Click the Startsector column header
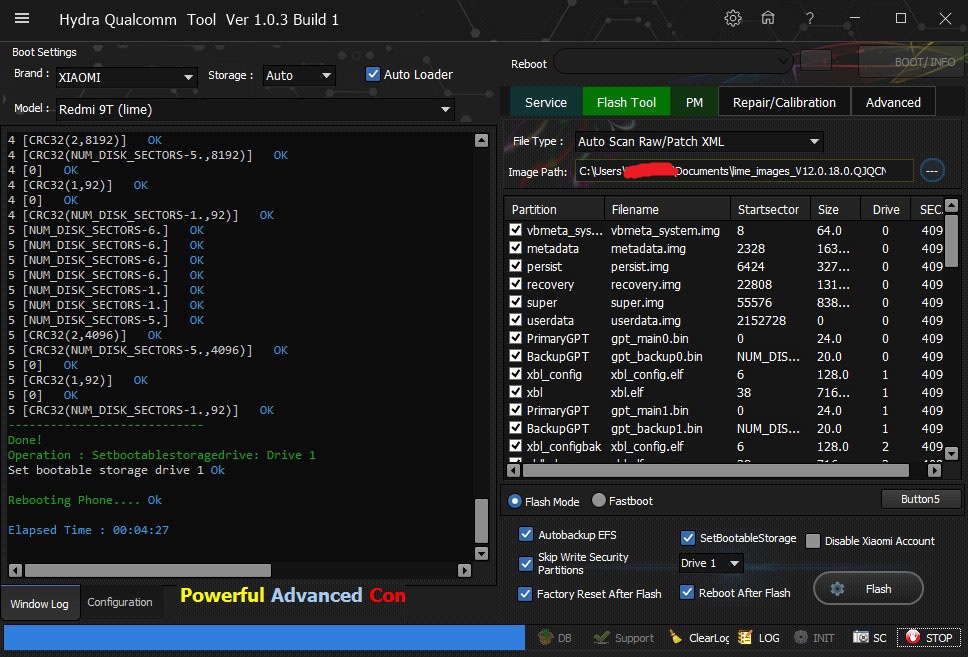This screenshot has width=968, height=657. pos(770,209)
